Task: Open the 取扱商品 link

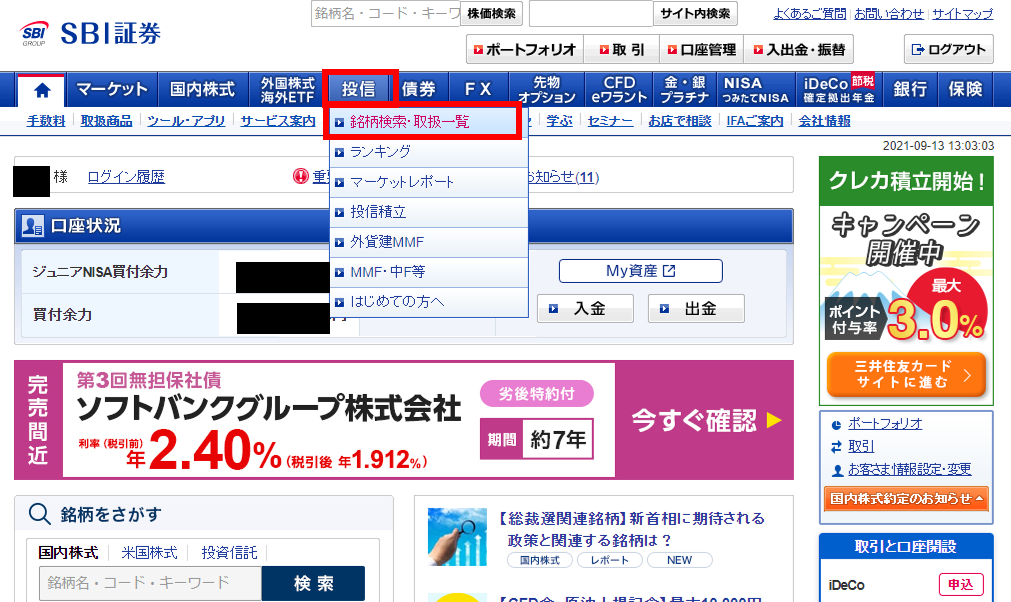Action: [x=106, y=121]
